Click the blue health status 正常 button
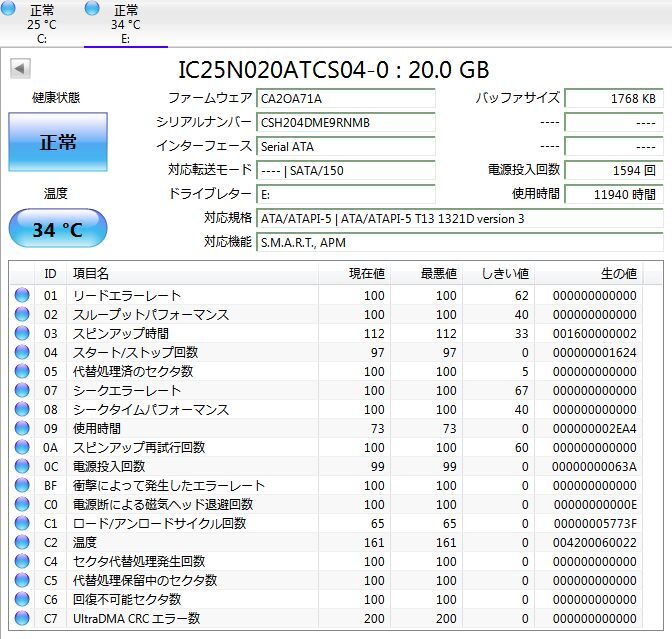This screenshot has width=672, height=639. 57,142
